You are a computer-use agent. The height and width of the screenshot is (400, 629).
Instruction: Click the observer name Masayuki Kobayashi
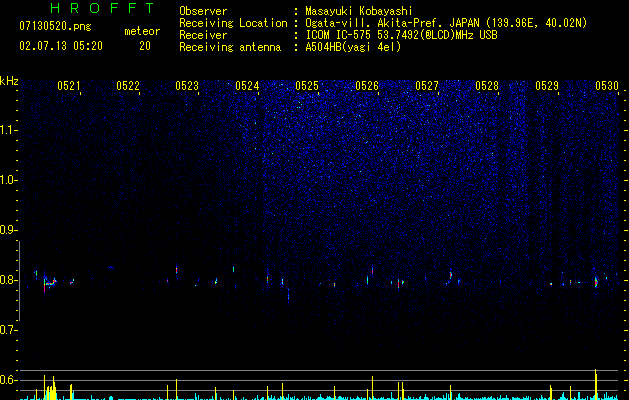[359, 11]
